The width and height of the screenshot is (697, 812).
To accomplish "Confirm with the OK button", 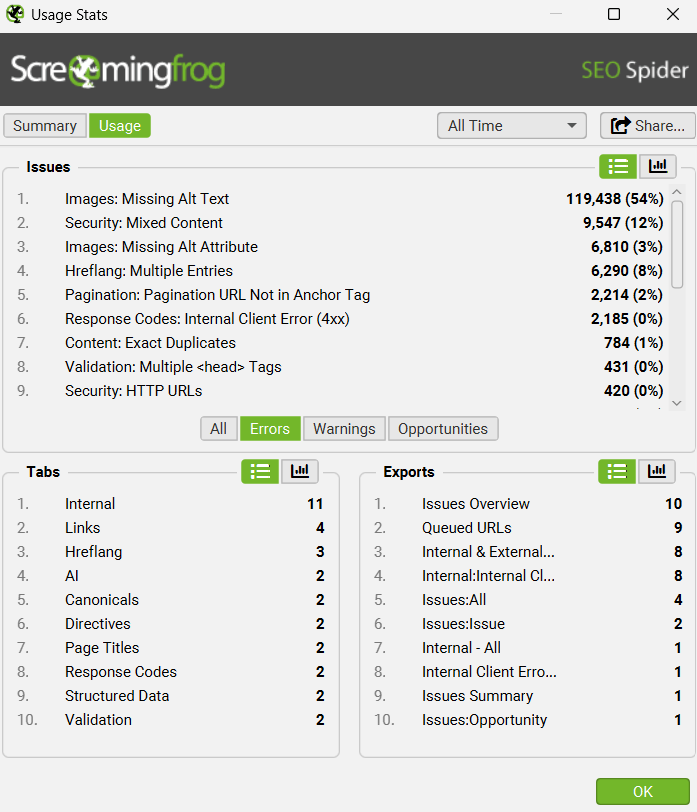I will [643, 791].
